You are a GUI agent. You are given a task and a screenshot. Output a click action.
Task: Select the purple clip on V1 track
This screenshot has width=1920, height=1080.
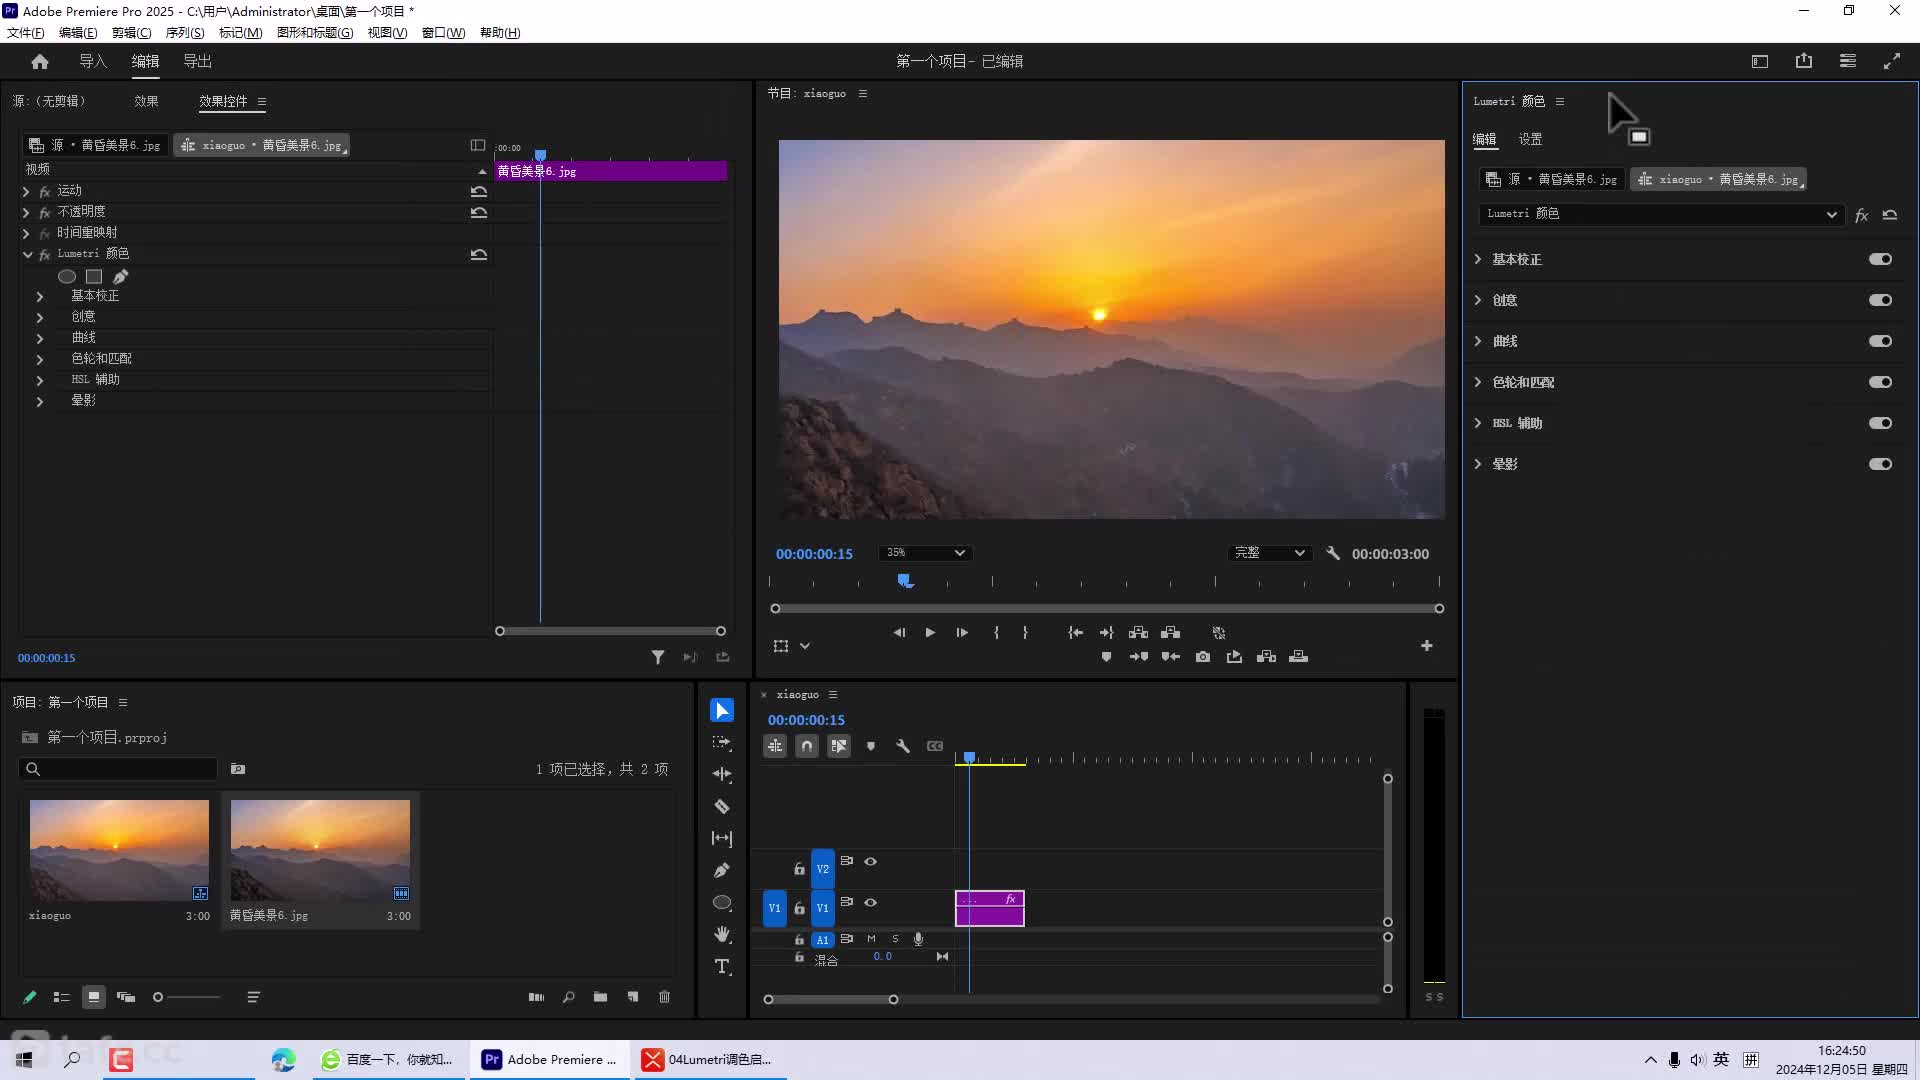tap(990, 908)
